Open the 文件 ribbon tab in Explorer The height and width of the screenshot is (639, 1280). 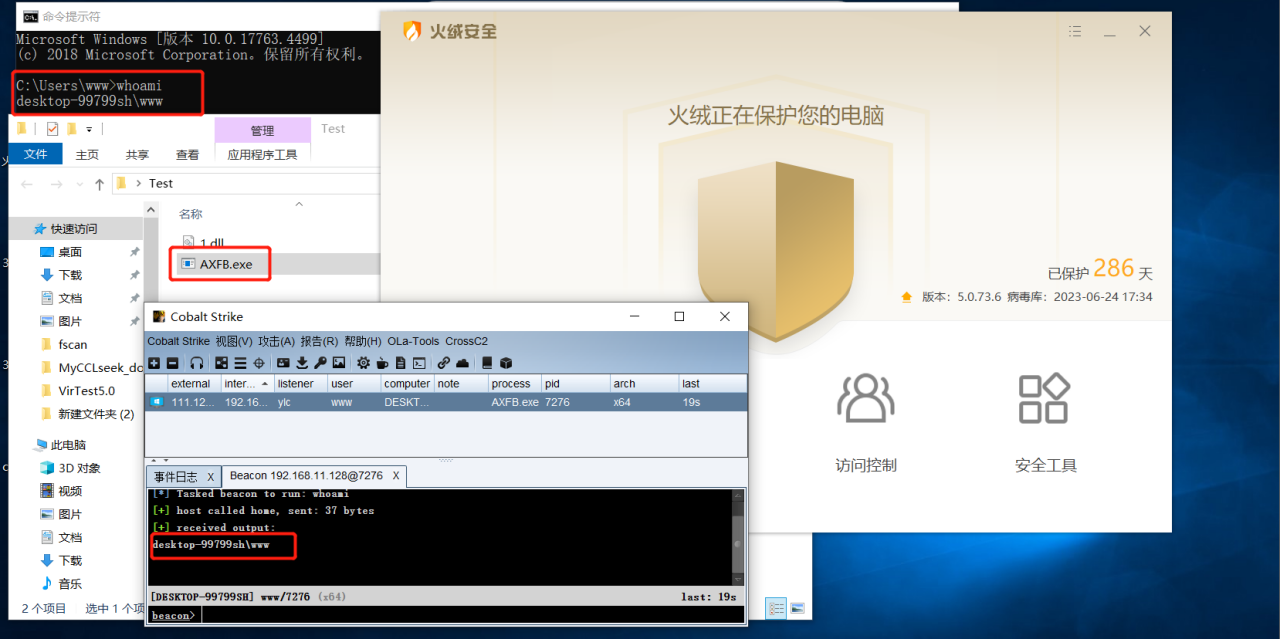pyautogui.click(x=35, y=154)
